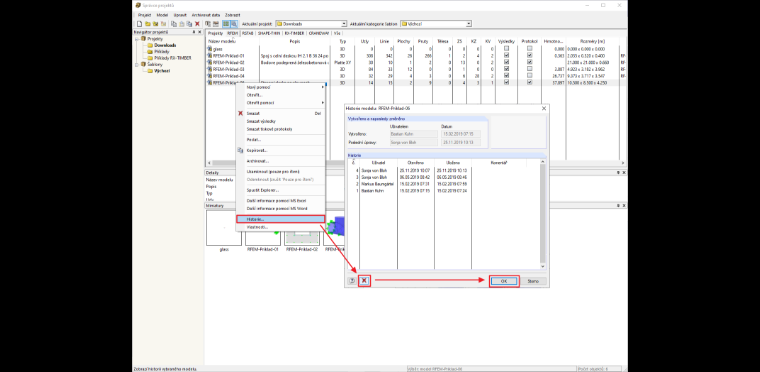This screenshot has width=760, height=372.
Task: Close the Navigátor projektů panel
Action: tap(200, 32)
